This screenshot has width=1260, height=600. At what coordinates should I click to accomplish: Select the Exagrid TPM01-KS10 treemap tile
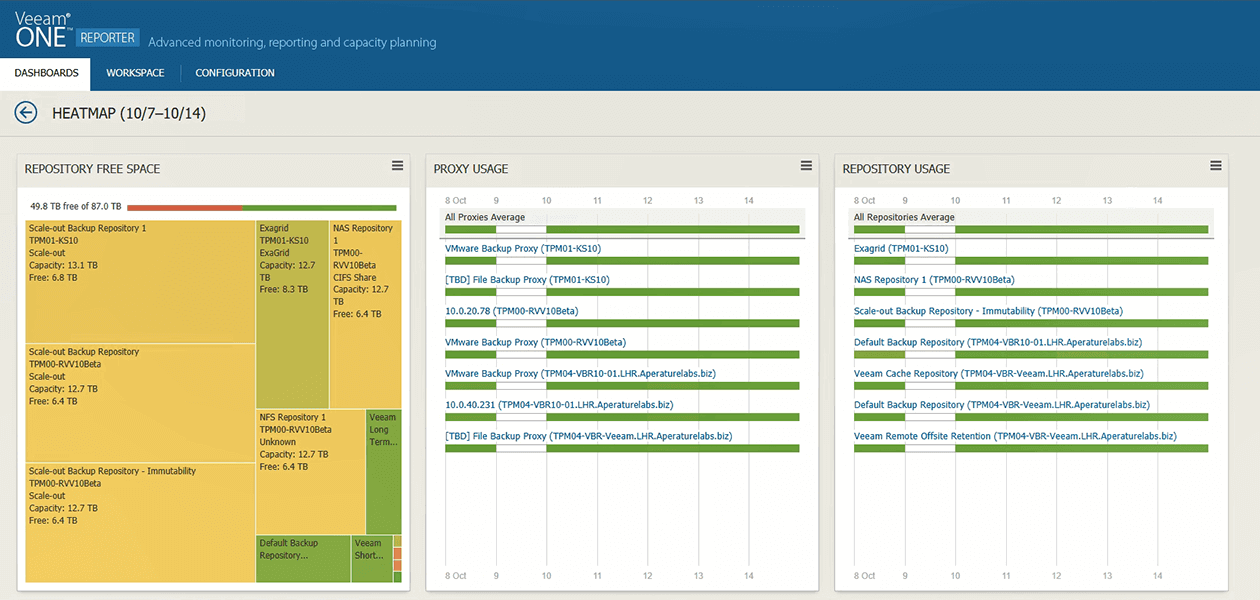point(293,314)
